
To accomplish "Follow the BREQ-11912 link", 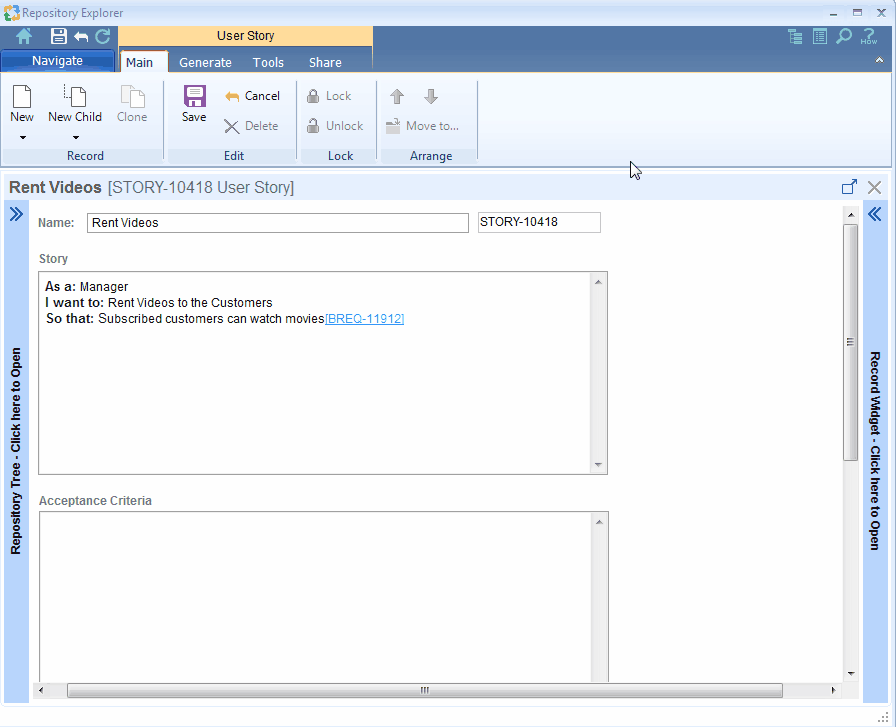I will tap(365, 319).
